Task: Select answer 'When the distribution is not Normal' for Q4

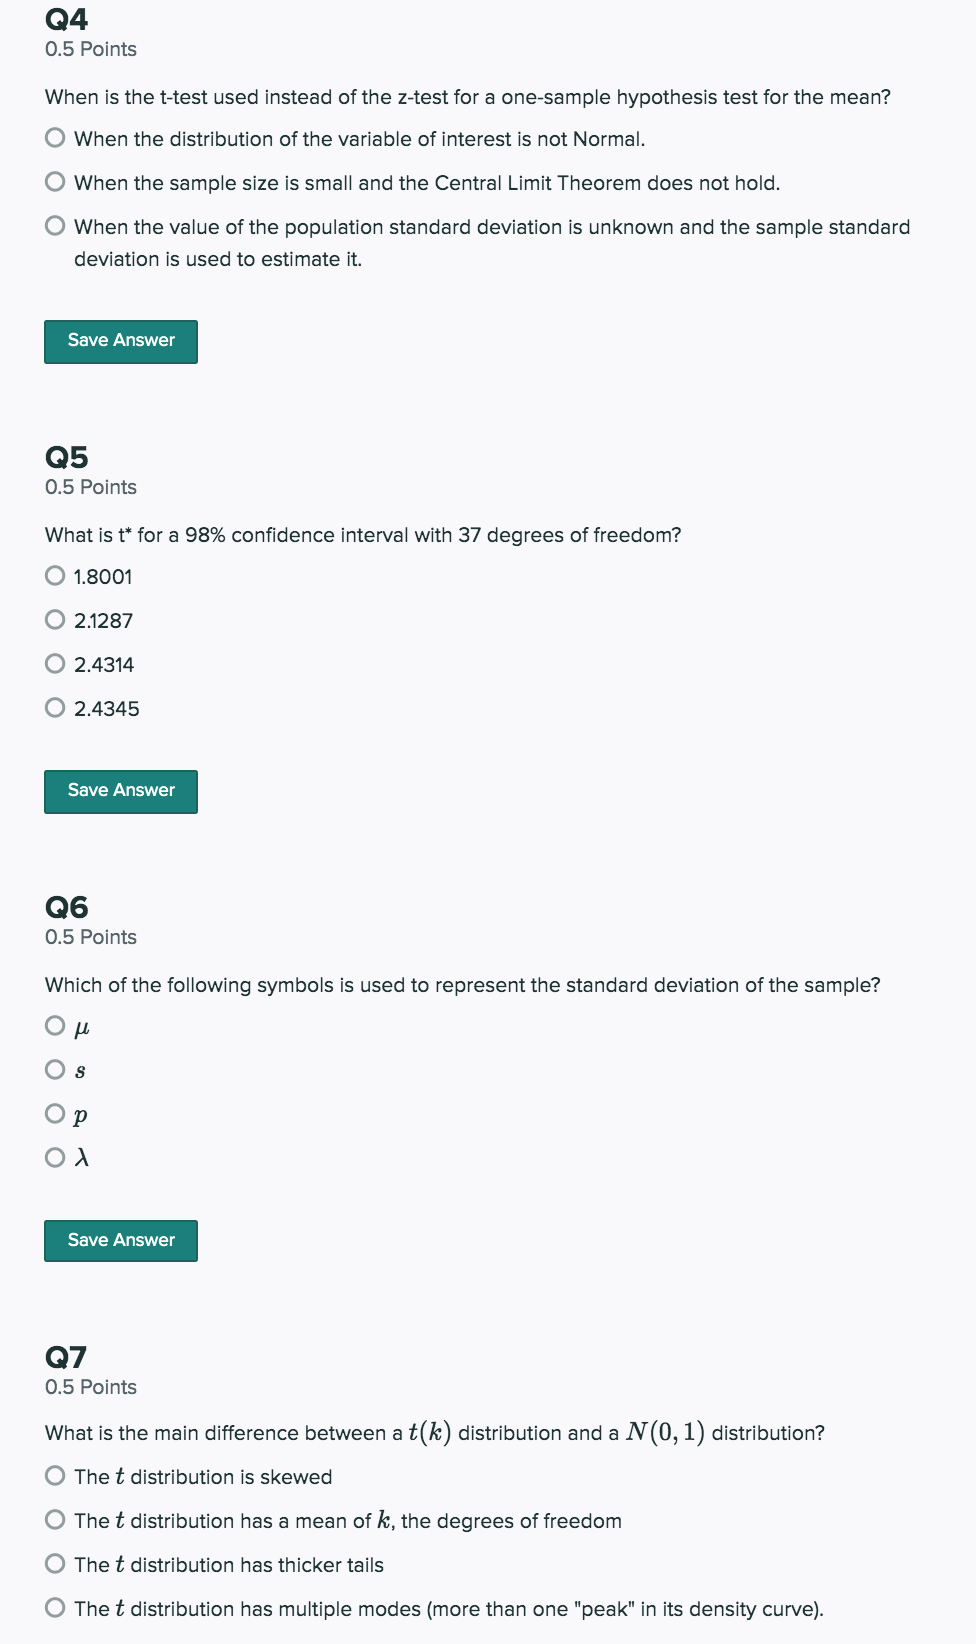Action: click(54, 139)
